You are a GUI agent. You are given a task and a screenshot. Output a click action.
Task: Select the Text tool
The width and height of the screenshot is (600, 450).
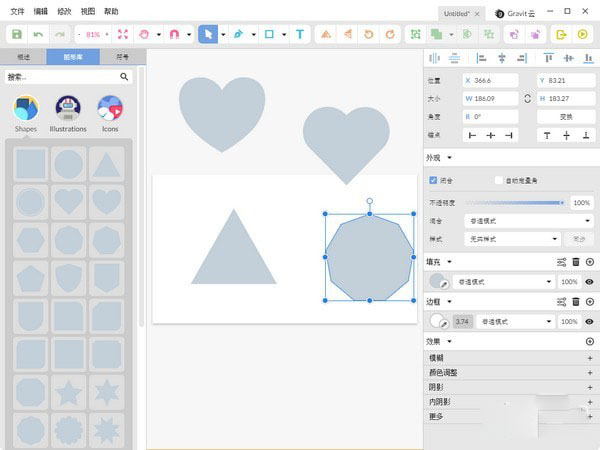tap(299, 34)
